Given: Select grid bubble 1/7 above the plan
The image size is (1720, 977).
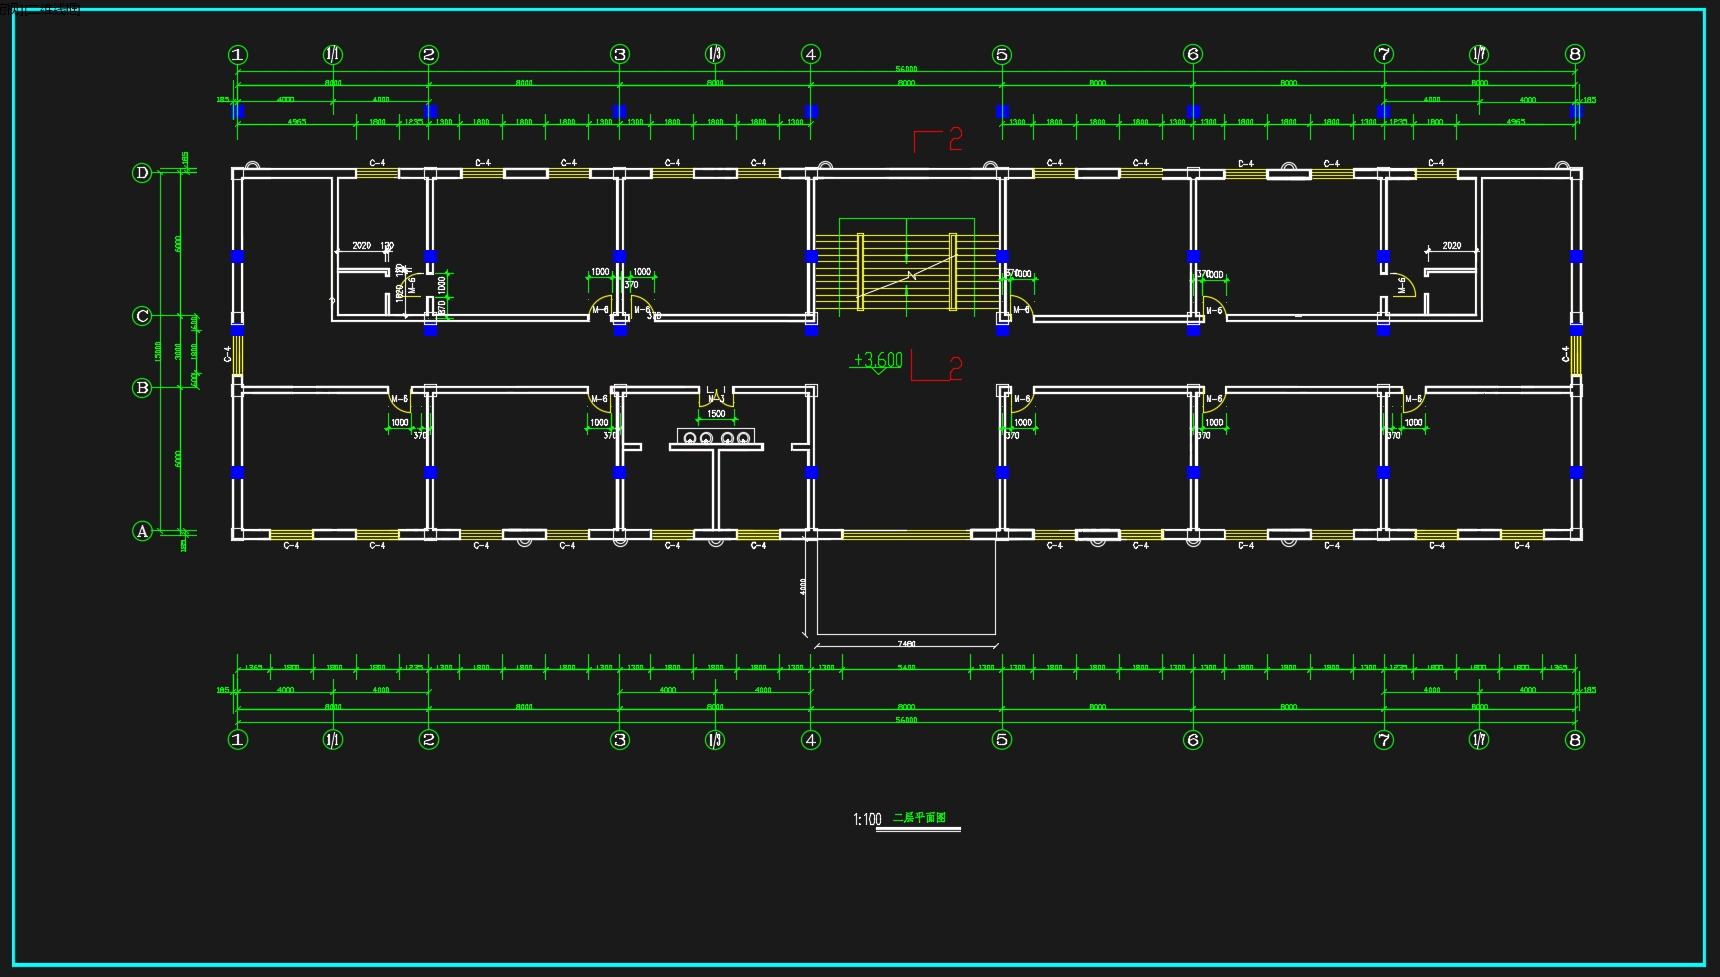Looking at the screenshot, I should pos(1479,54).
